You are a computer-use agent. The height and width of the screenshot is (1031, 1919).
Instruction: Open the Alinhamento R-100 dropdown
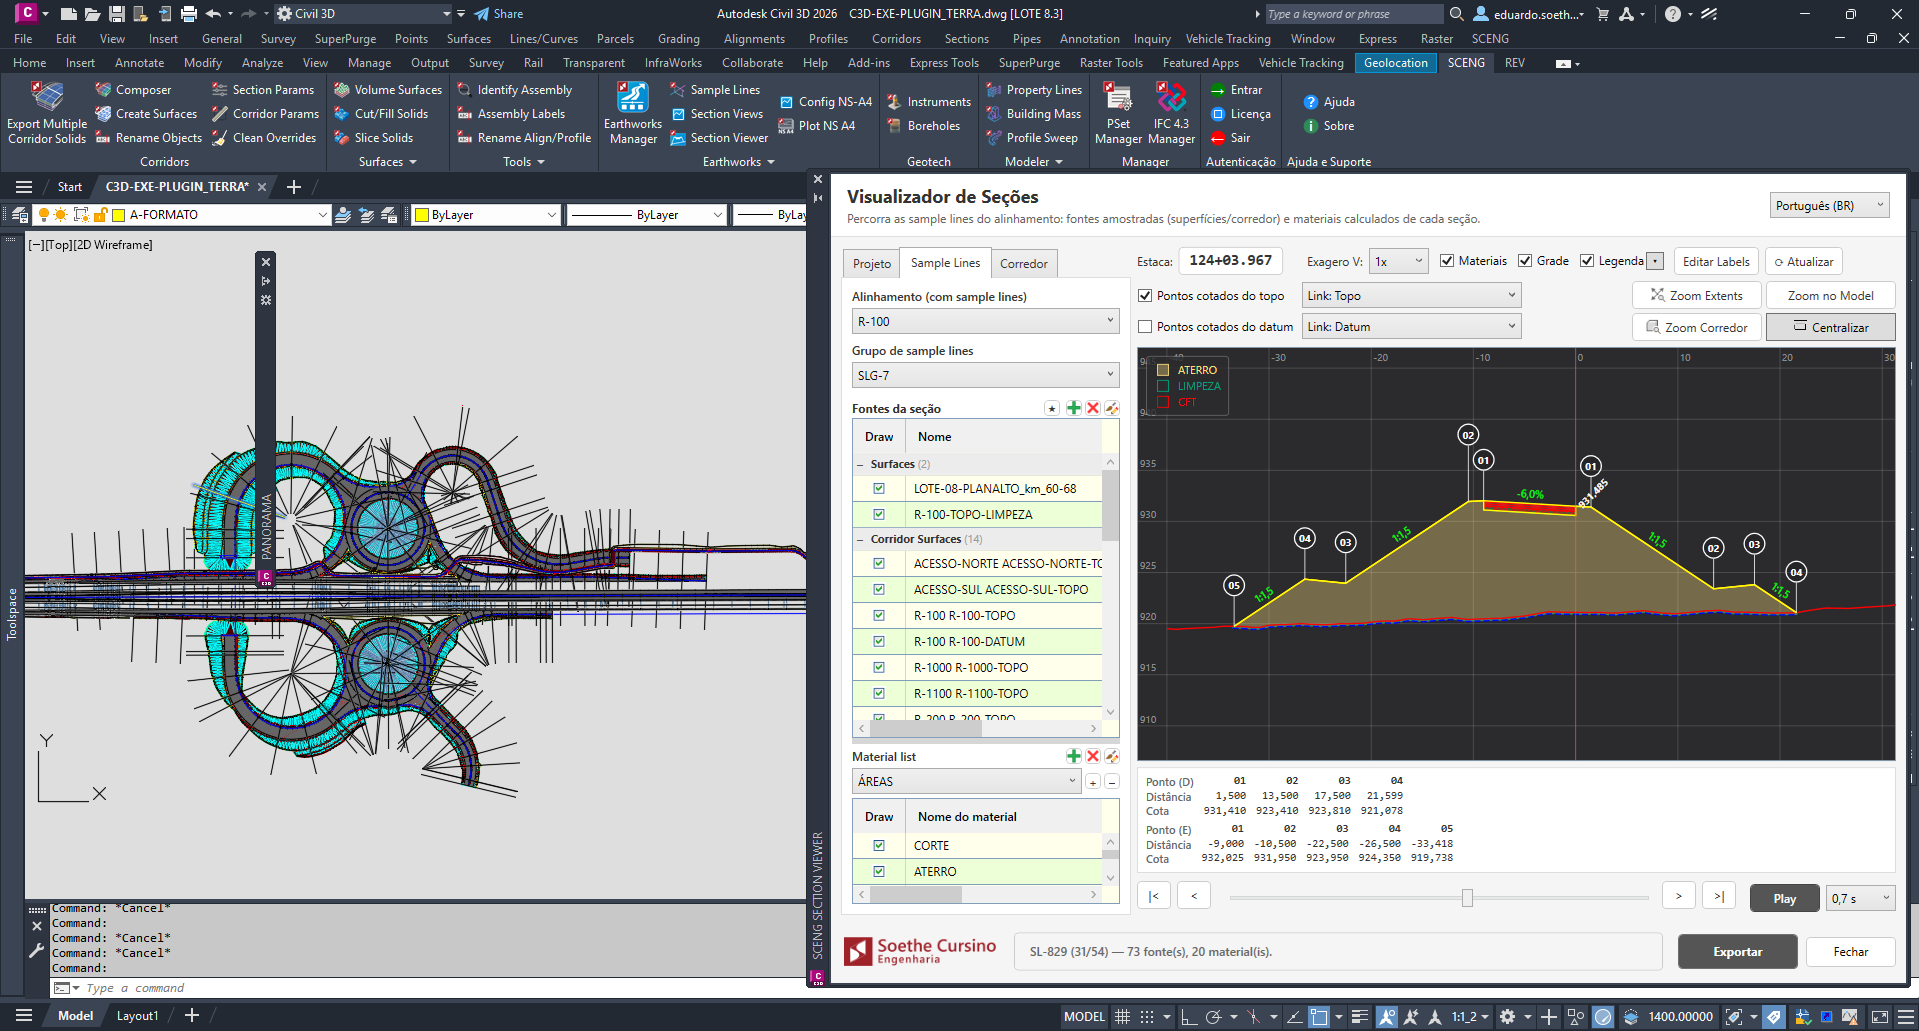985,321
